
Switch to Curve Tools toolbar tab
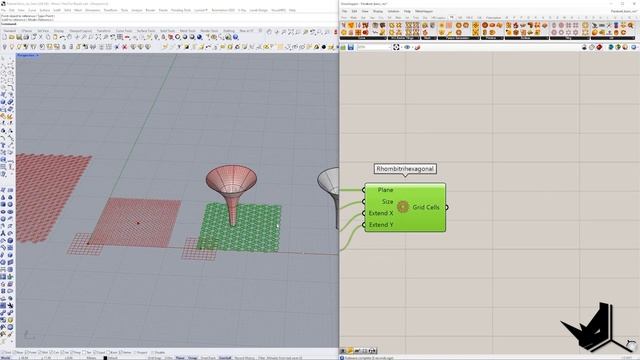[124, 31]
